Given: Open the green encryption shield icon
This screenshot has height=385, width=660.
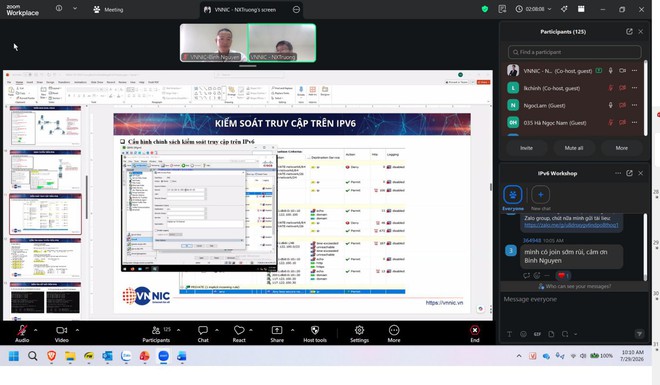Looking at the screenshot, I should [x=485, y=9].
